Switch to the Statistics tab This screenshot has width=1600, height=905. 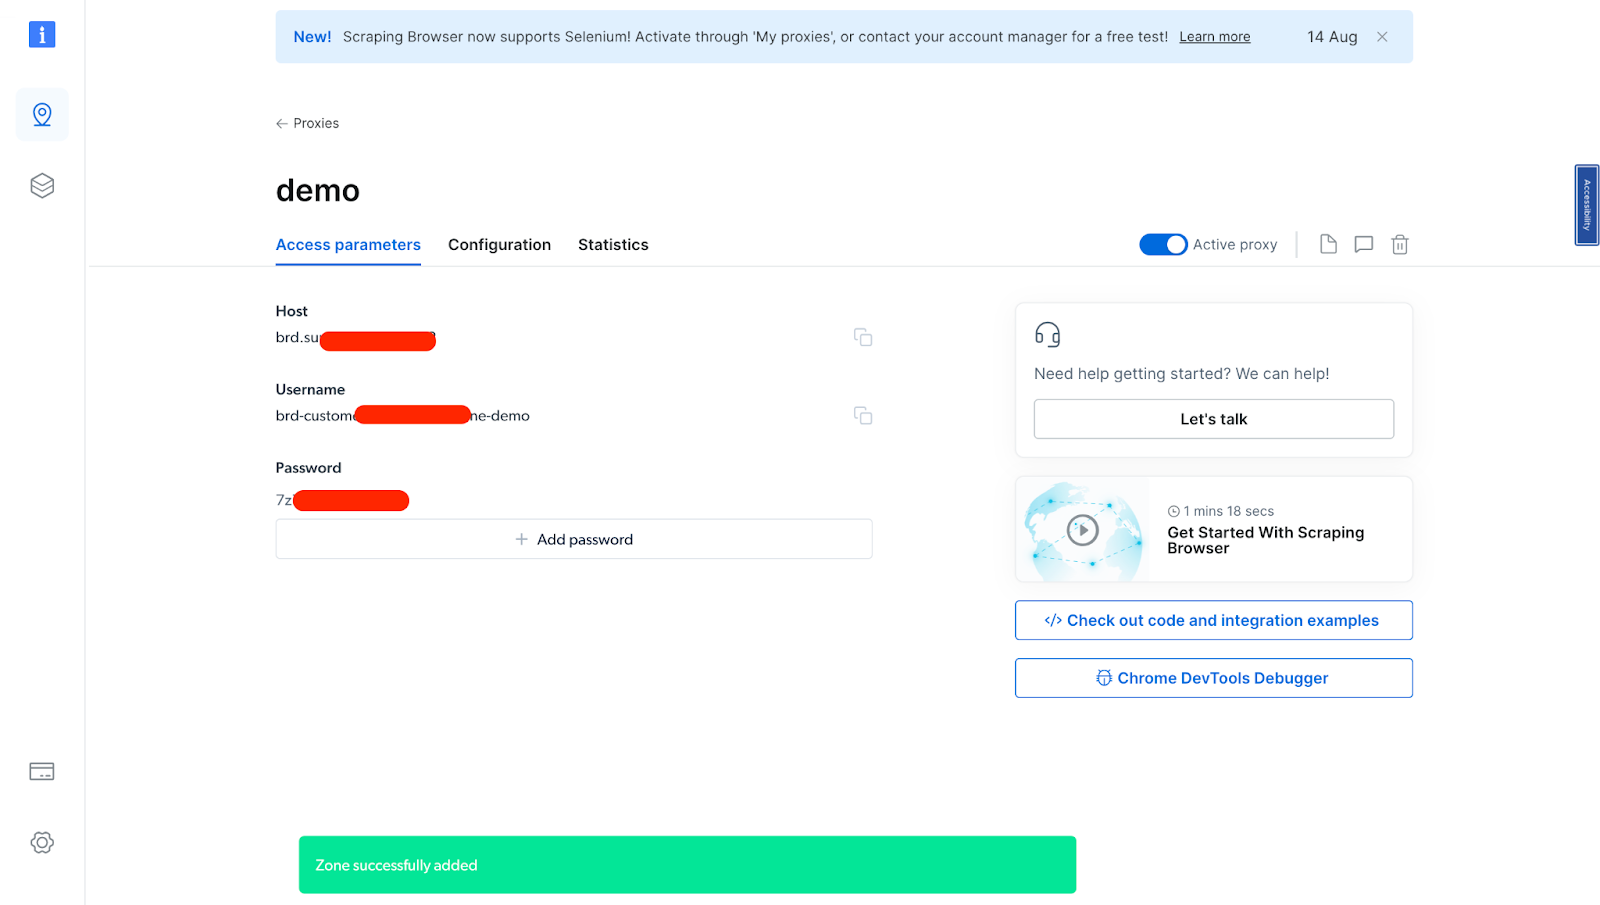pyautogui.click(x=613, y=245)
